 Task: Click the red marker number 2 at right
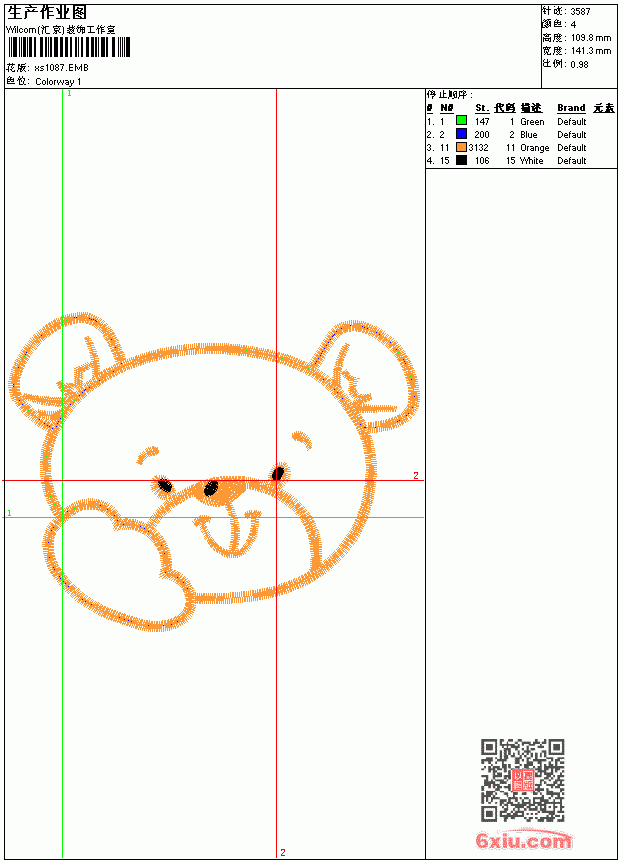(x=416, y=476)
